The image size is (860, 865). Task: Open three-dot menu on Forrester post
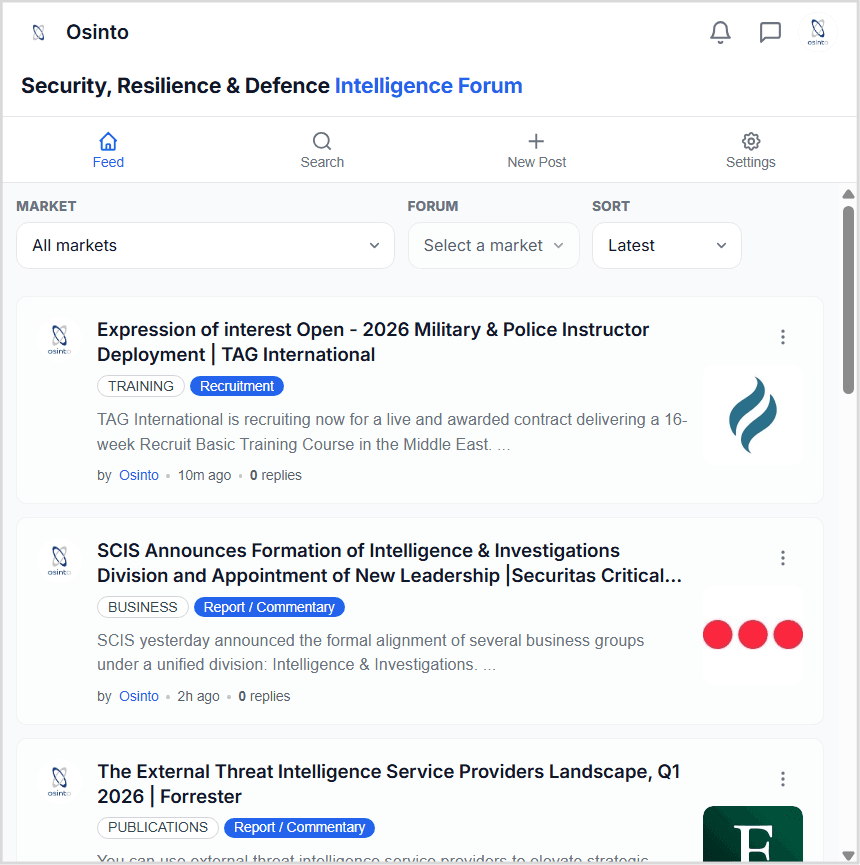783,779
